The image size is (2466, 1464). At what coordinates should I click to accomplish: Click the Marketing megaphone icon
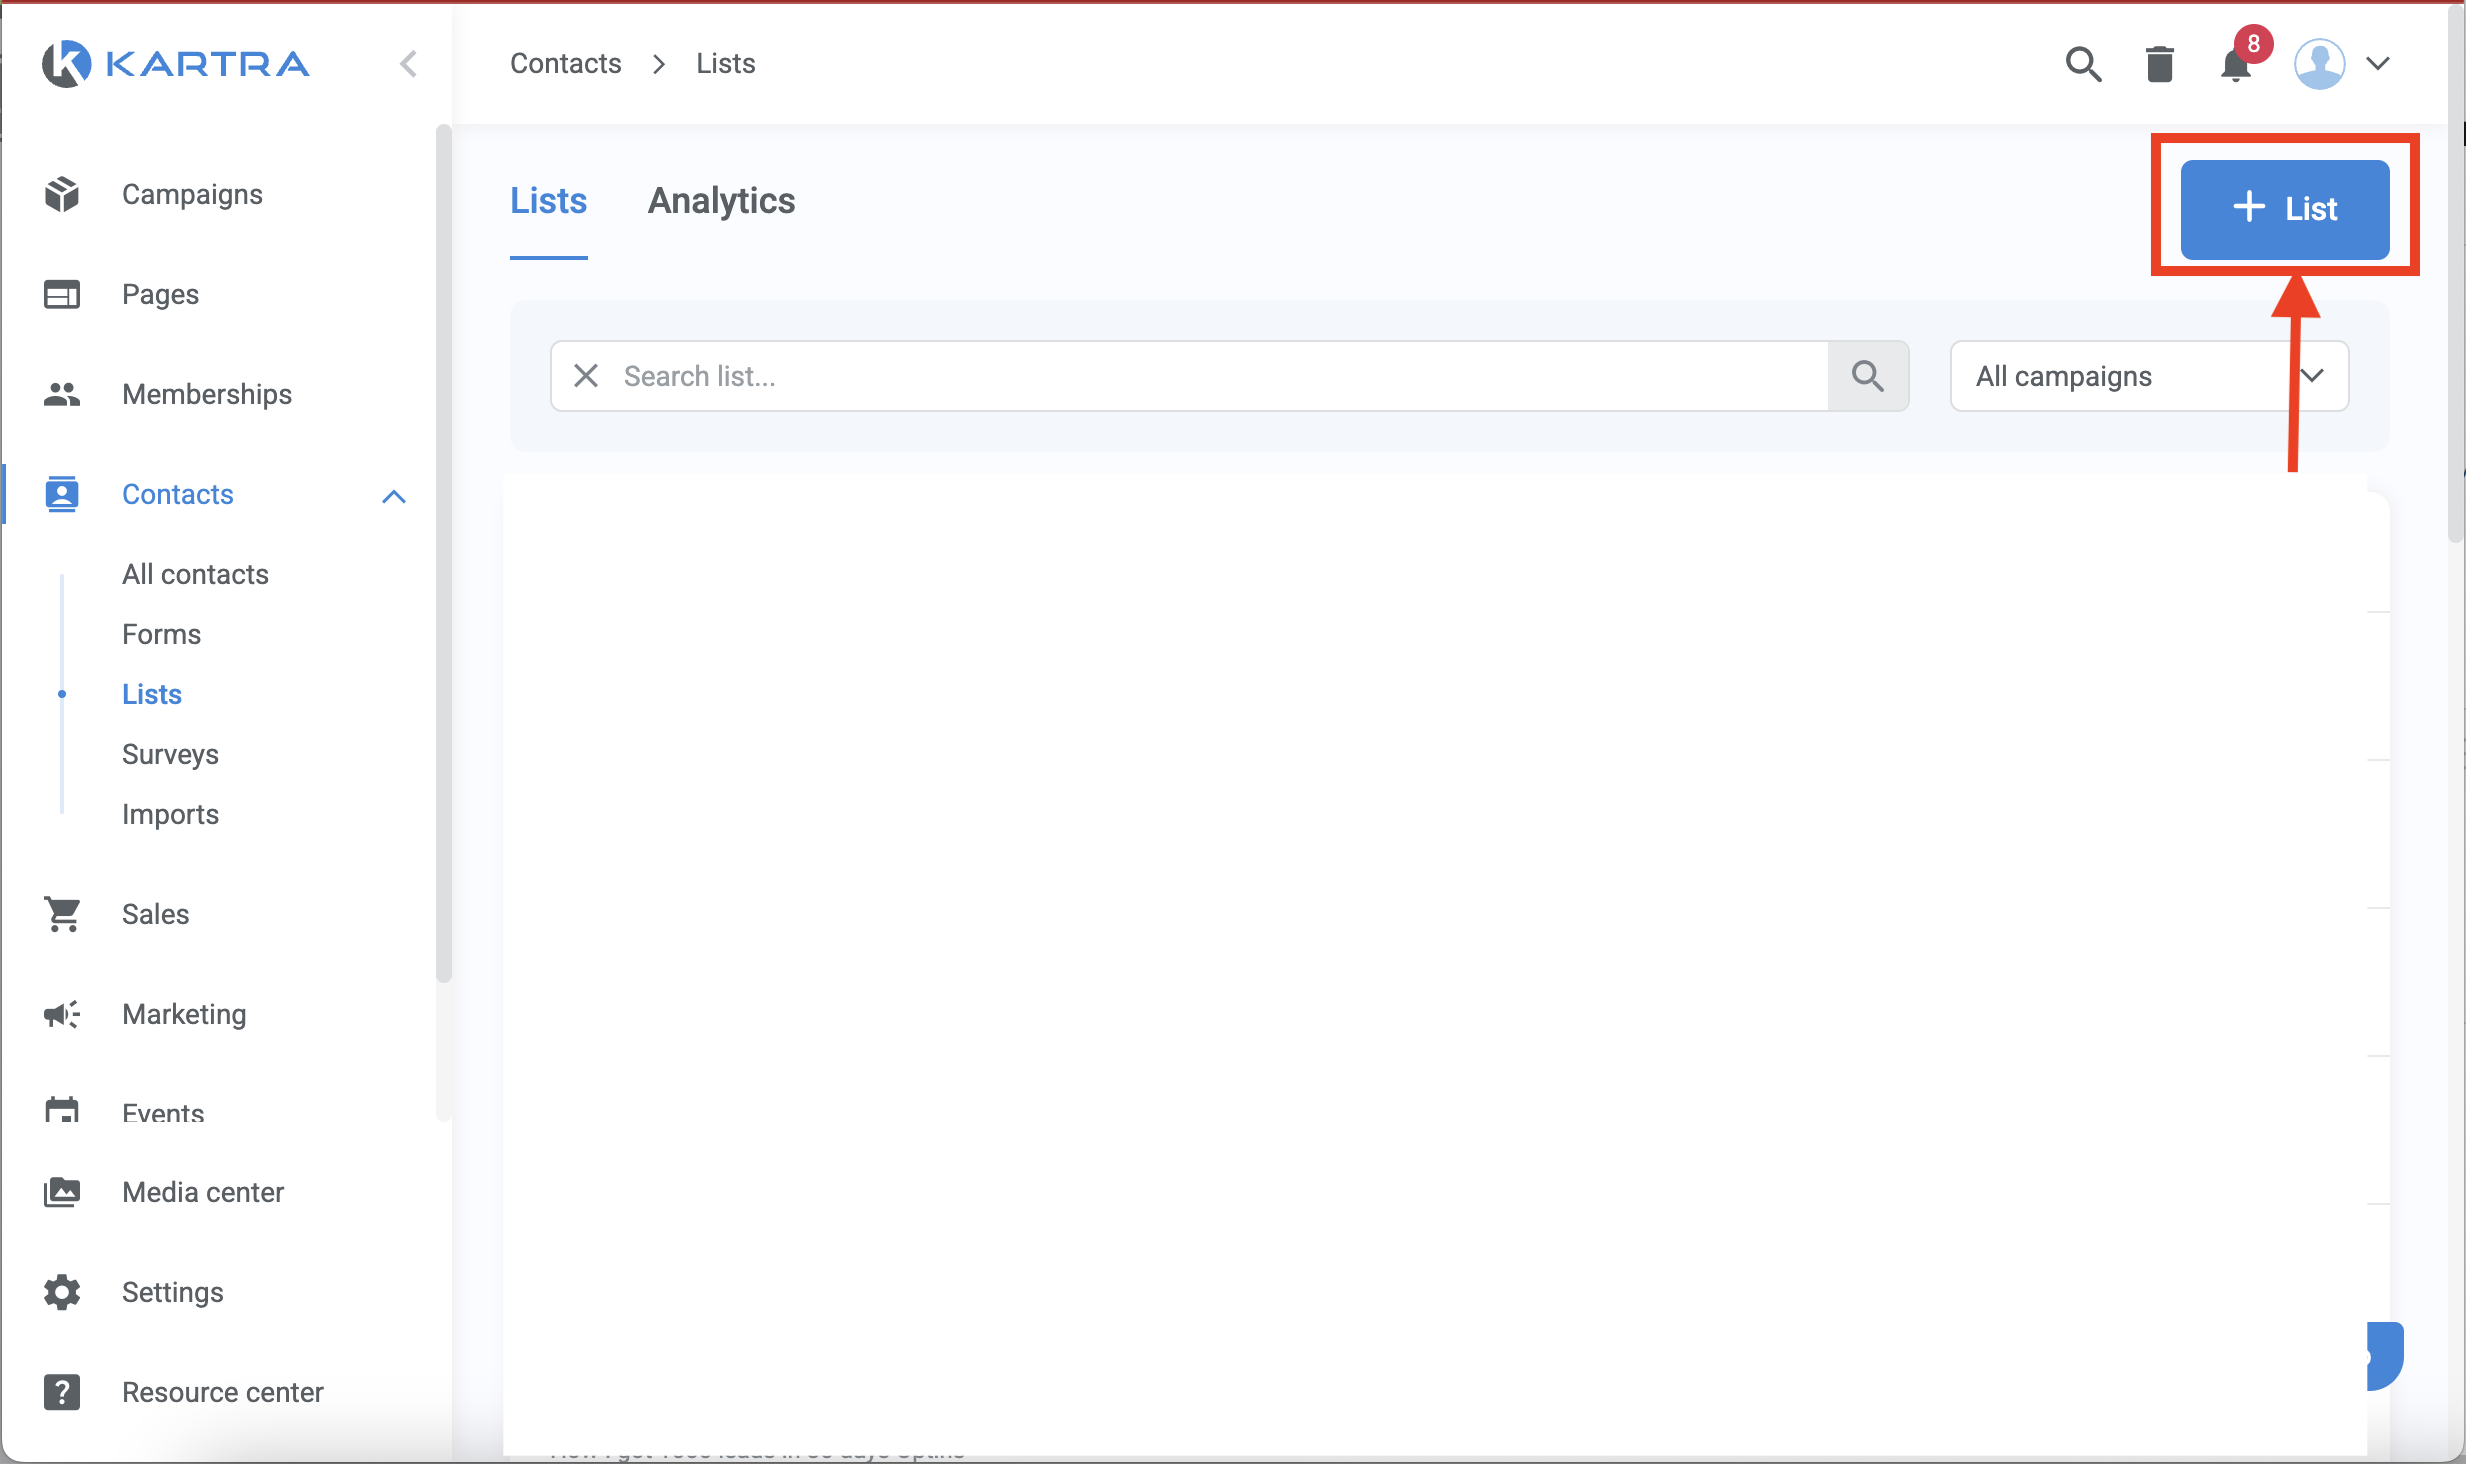point(62,1014)
